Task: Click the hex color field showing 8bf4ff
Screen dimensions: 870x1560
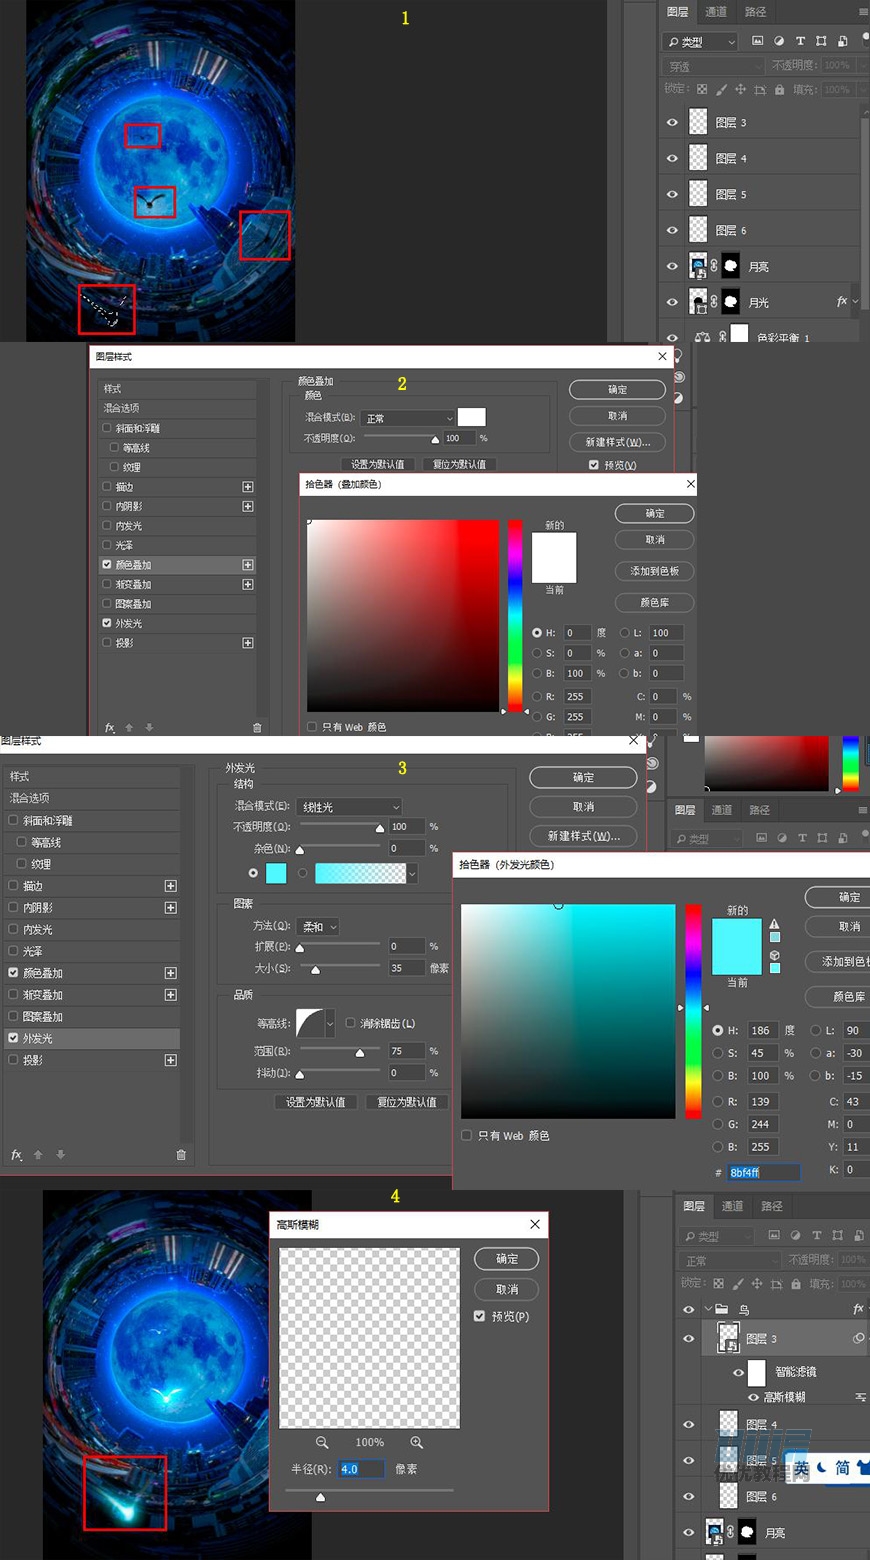Action: point(763,1172)
